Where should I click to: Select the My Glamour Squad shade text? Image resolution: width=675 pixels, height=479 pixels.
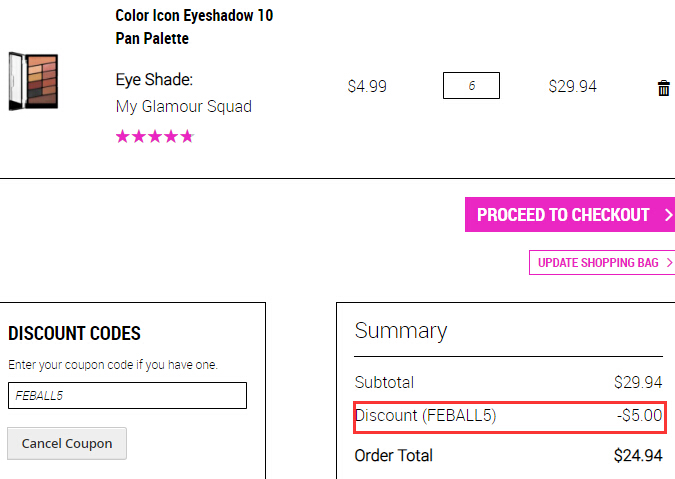click(184, 106)
